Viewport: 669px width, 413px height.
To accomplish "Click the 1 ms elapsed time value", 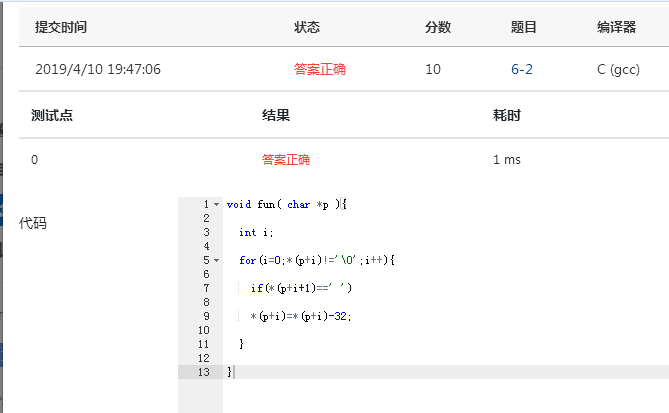I will [507, 160].
